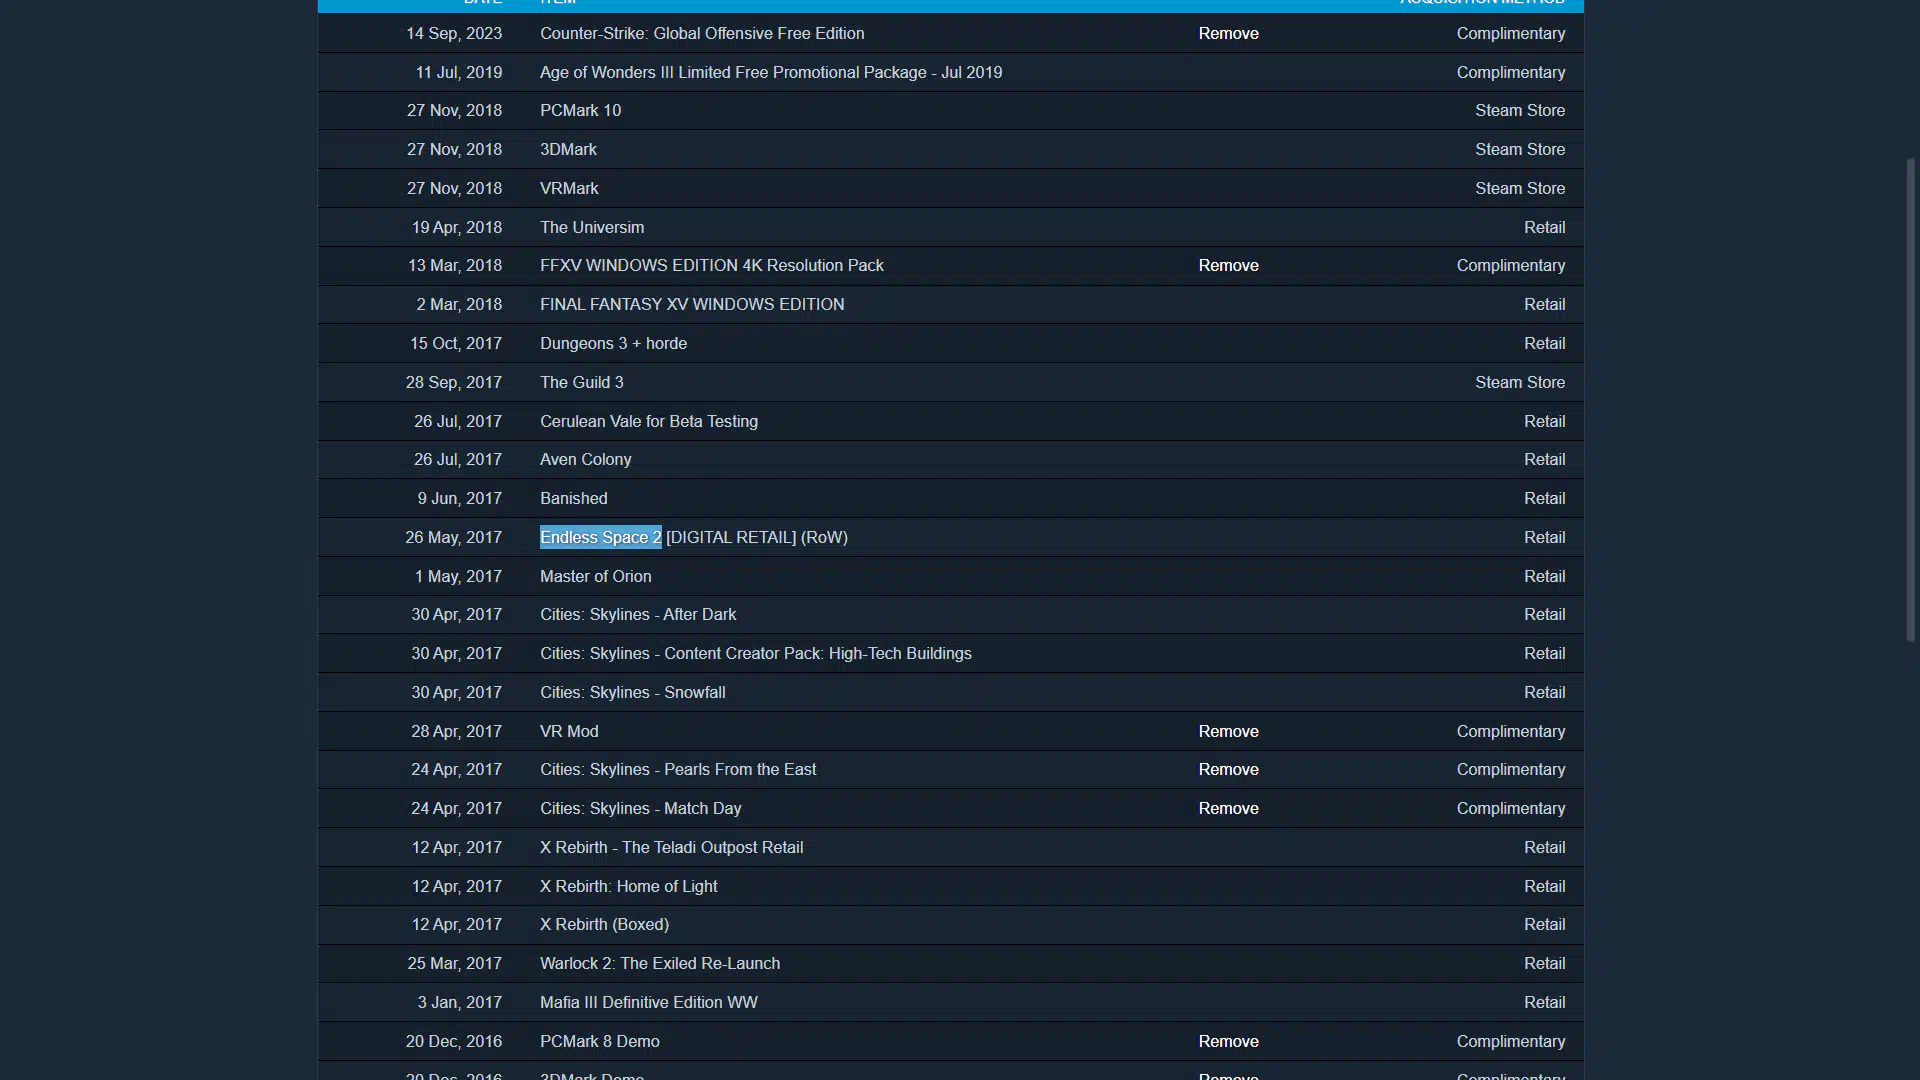Click the '28 Sep, 2017' date cell
This screenshot has width=1920, height=1080.
coord(453,382)
